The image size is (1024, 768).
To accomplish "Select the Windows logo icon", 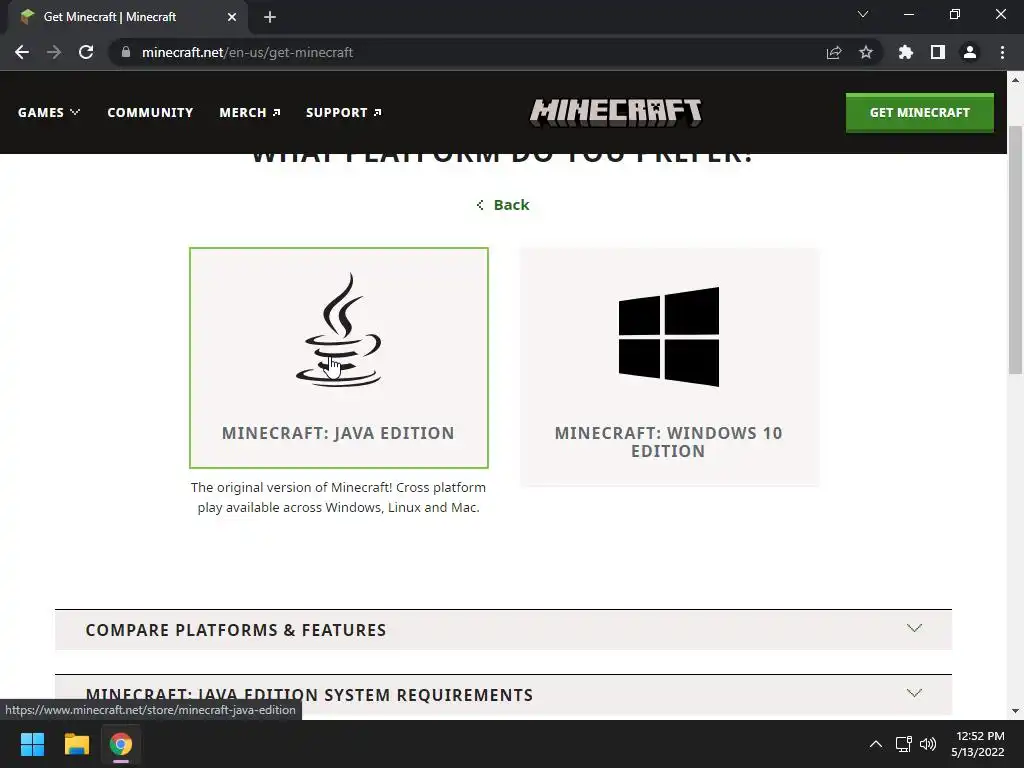I will (x=669, y=337).
